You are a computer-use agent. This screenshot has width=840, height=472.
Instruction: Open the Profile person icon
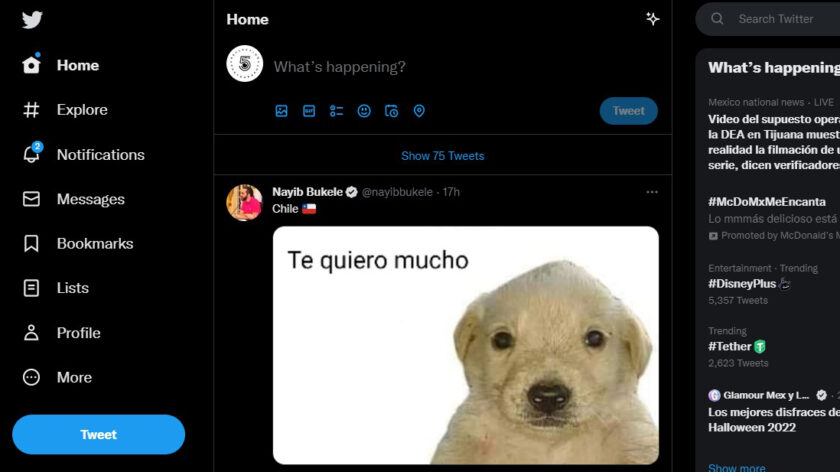click(31, 333)
